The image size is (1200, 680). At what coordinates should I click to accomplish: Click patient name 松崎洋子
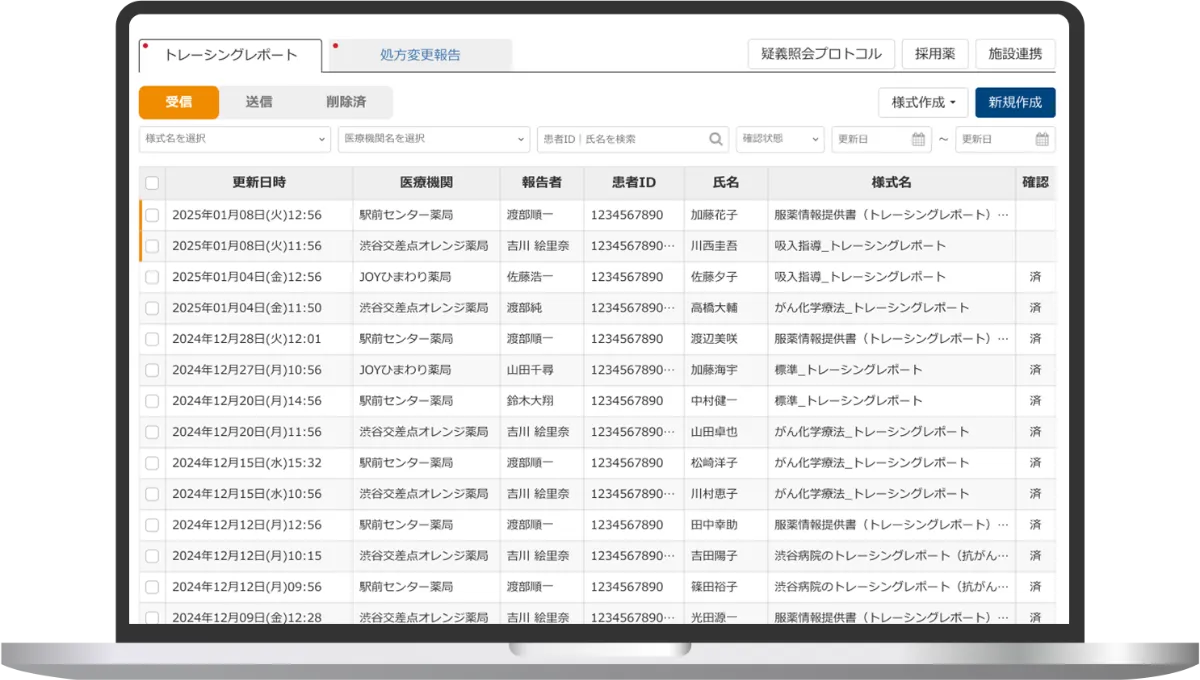coord(714,463)
